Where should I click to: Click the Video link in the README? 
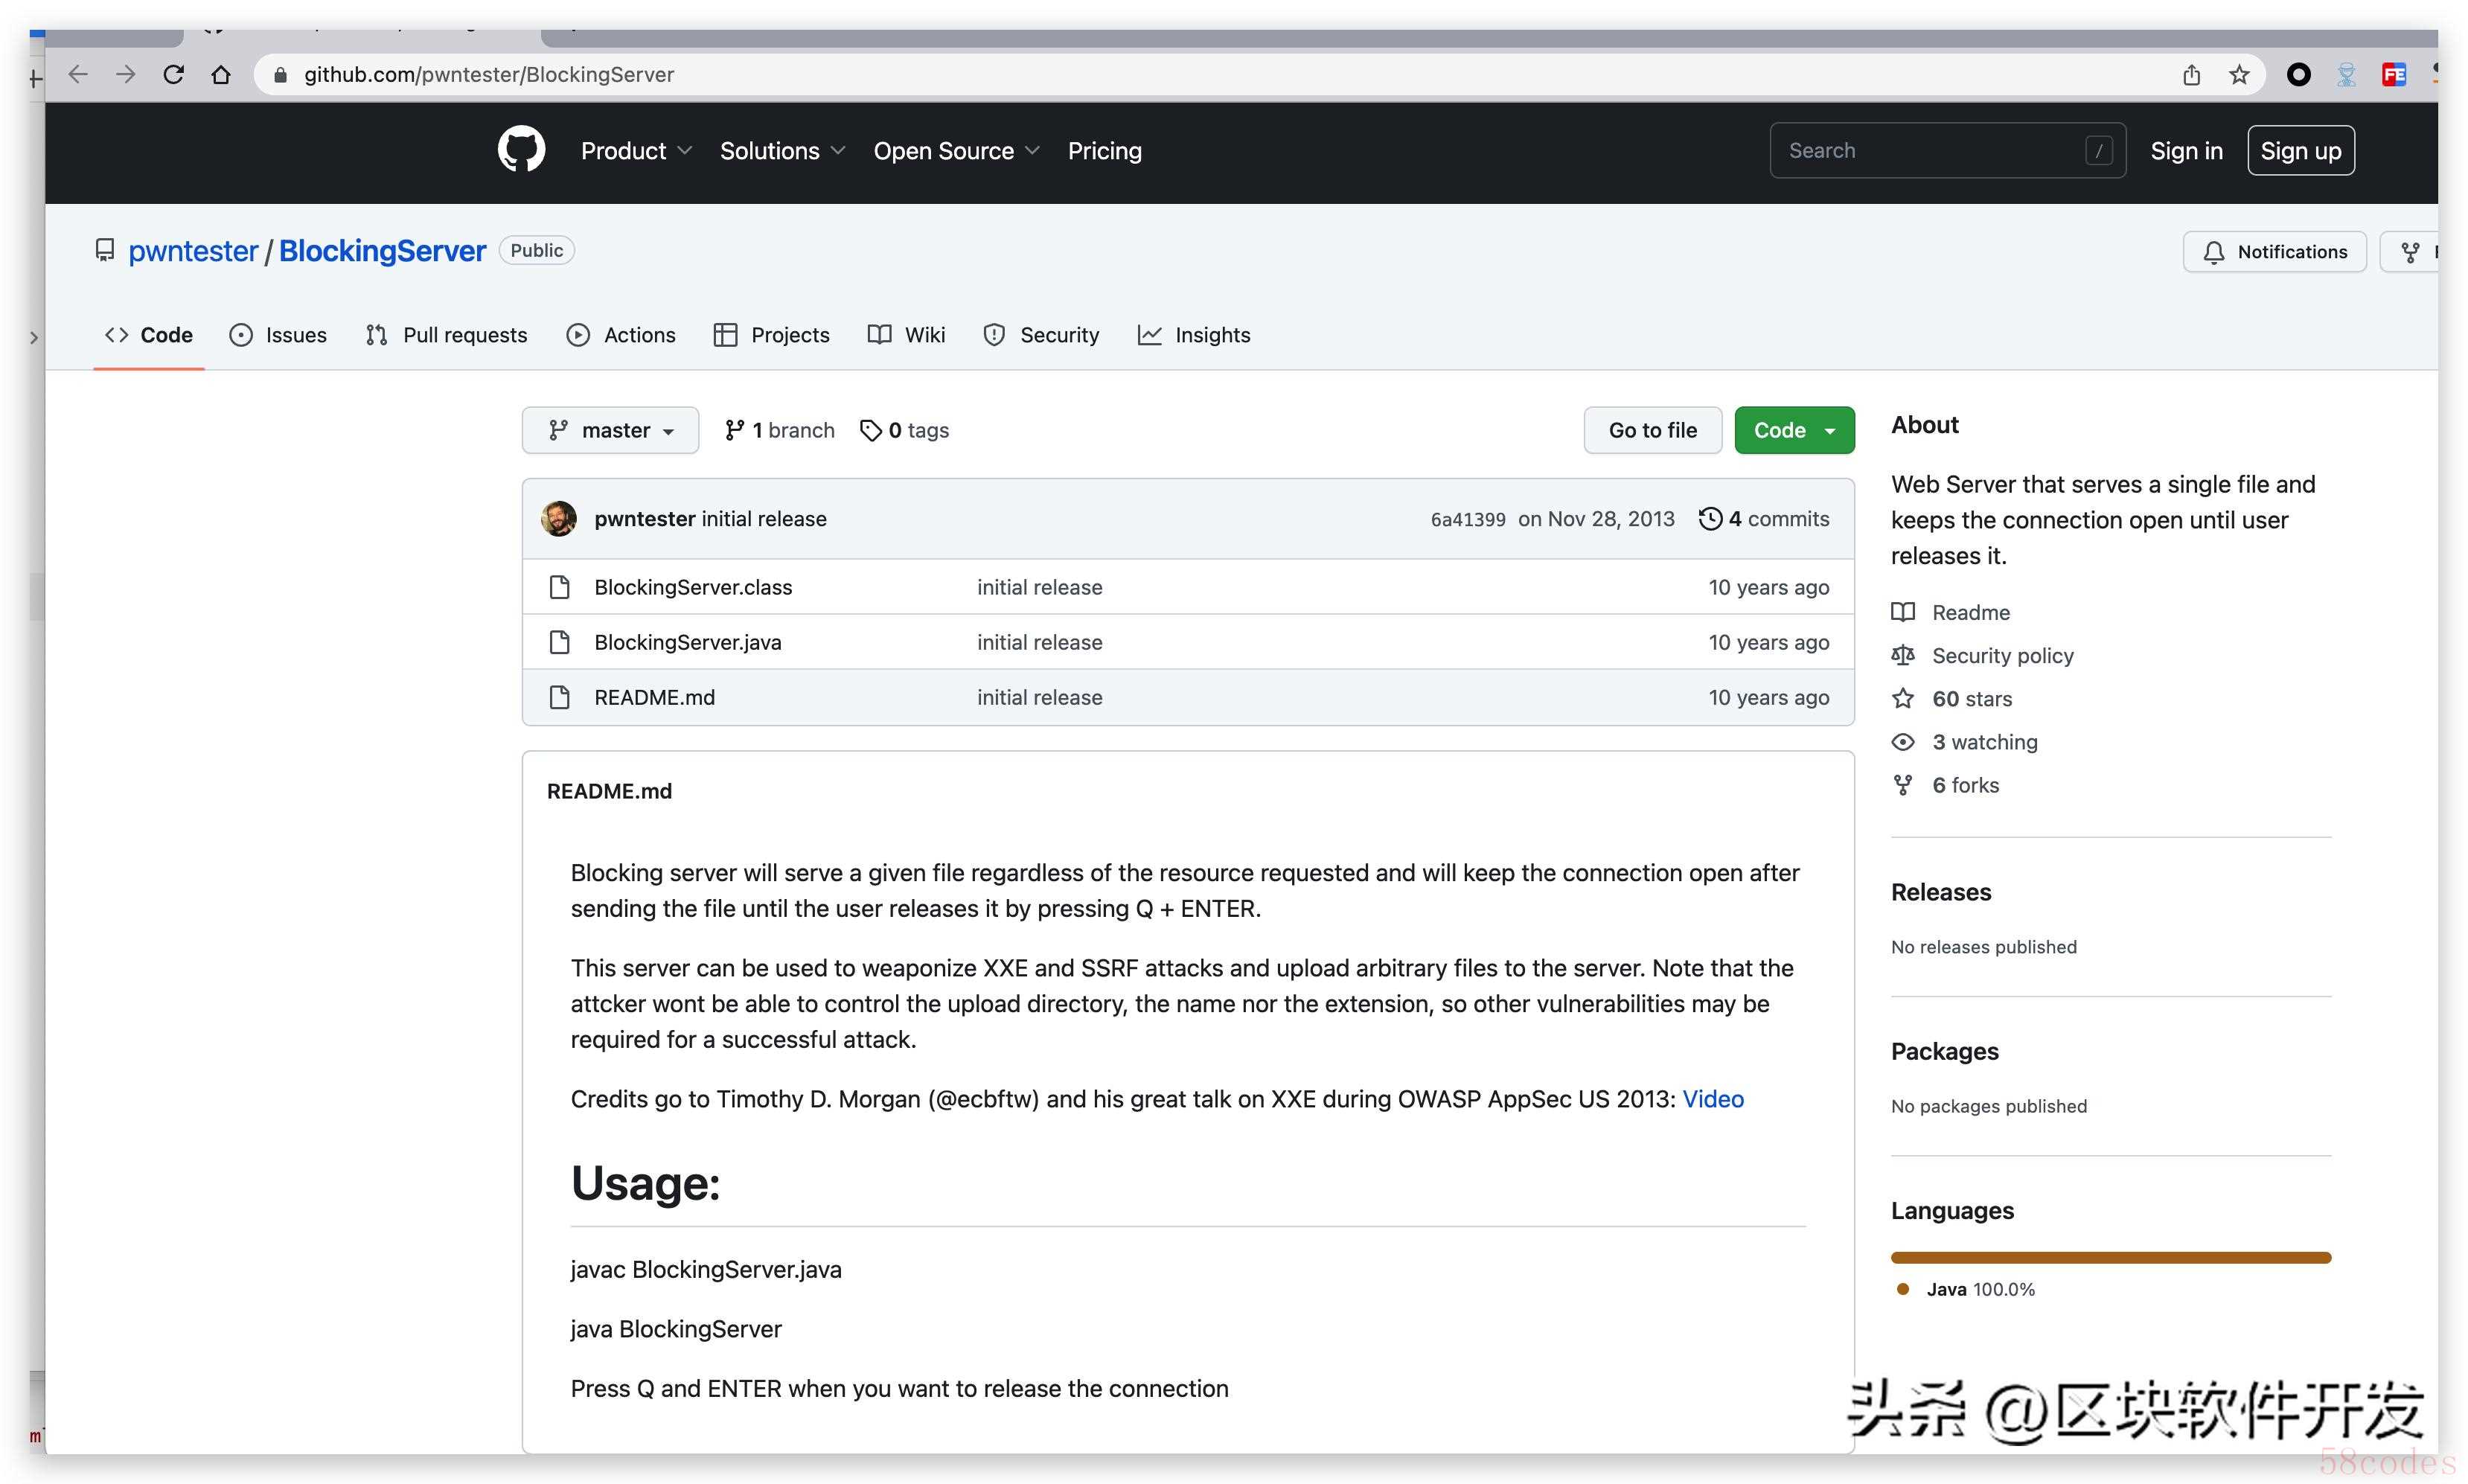(1712, 1099)
